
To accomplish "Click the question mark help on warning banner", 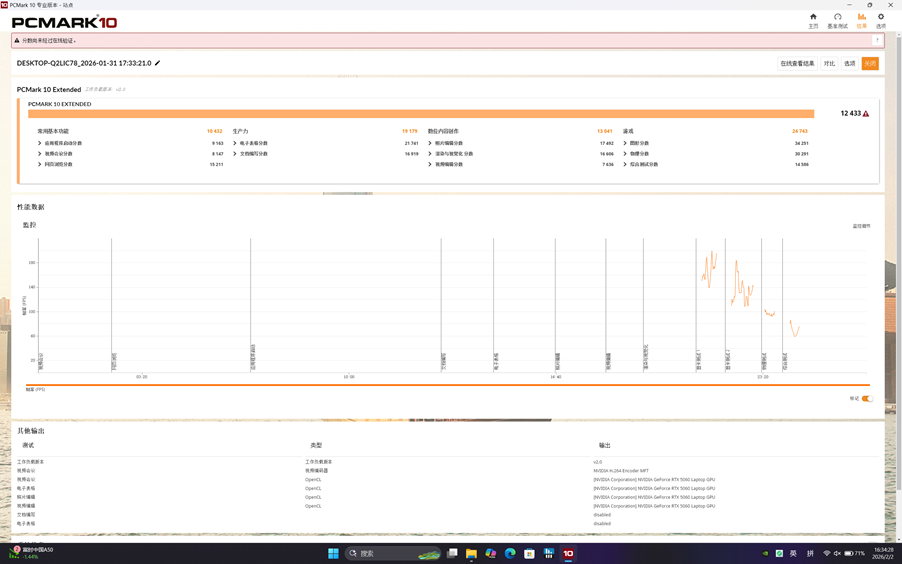I will tap(877, 40).
